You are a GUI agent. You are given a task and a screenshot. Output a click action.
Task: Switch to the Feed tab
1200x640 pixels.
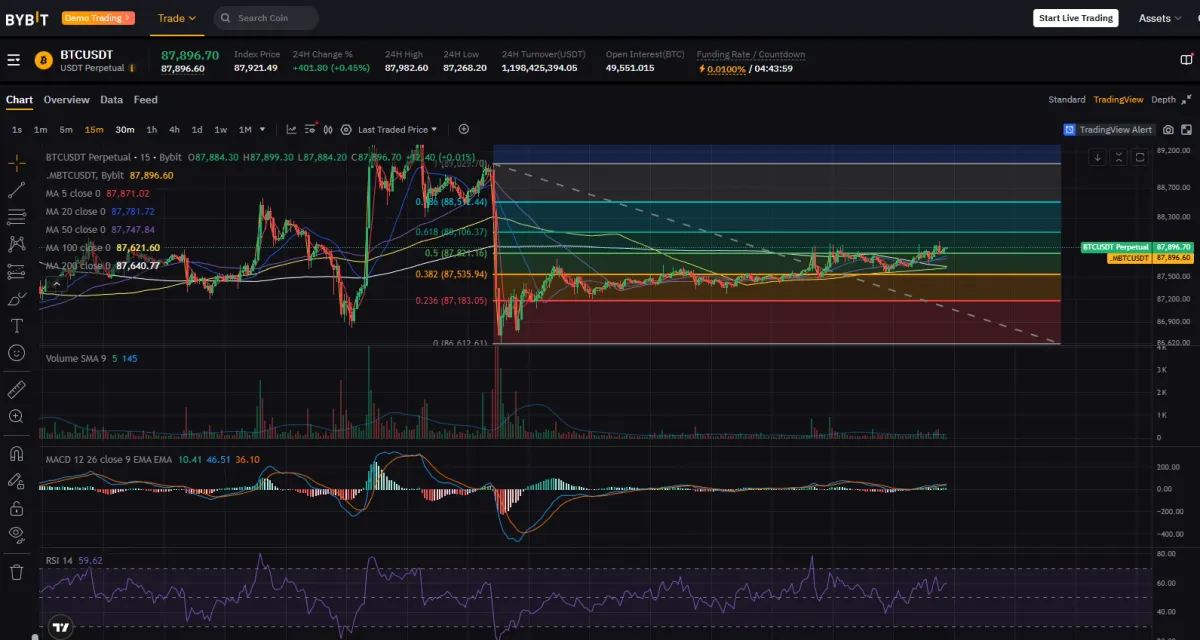pyautogui.click(x=146, y=100)
